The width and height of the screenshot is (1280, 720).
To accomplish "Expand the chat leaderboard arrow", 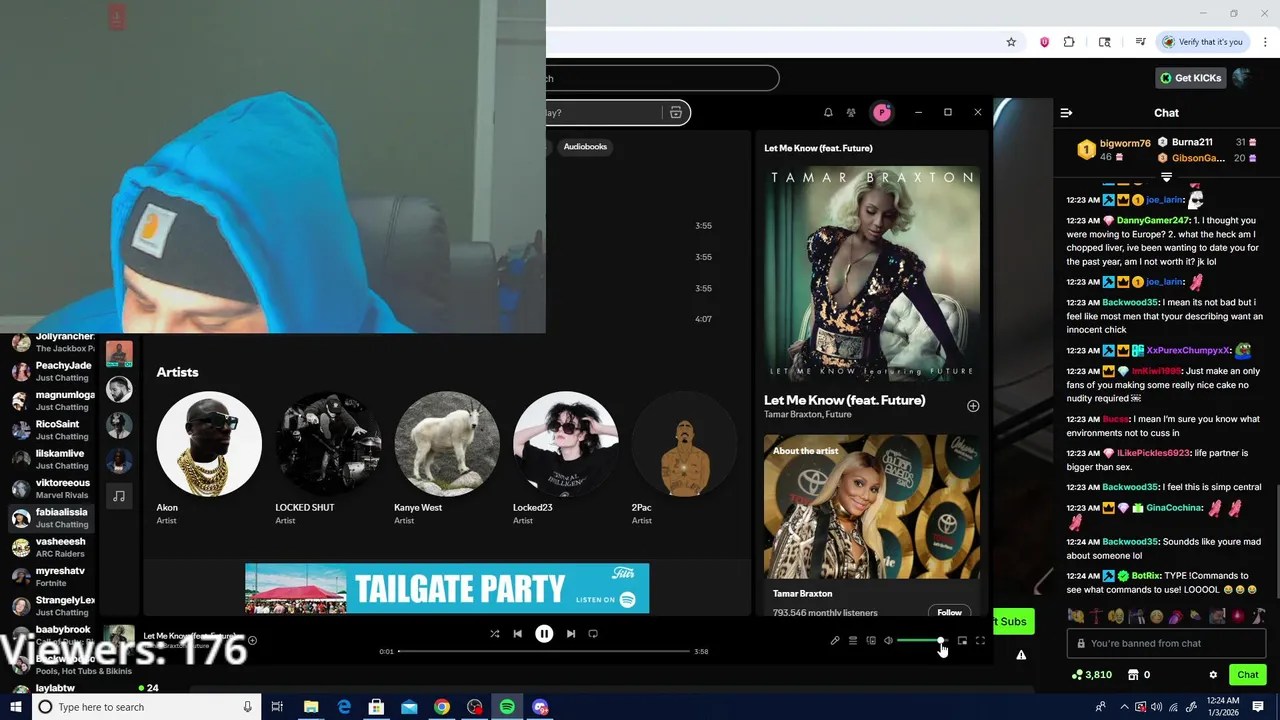I will 1166,177.
